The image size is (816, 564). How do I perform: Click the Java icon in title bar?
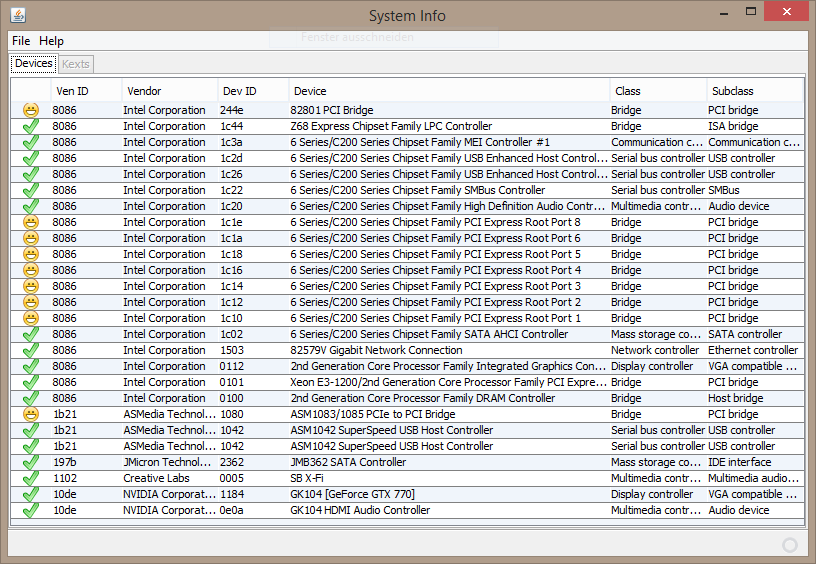tap(18, 15)
